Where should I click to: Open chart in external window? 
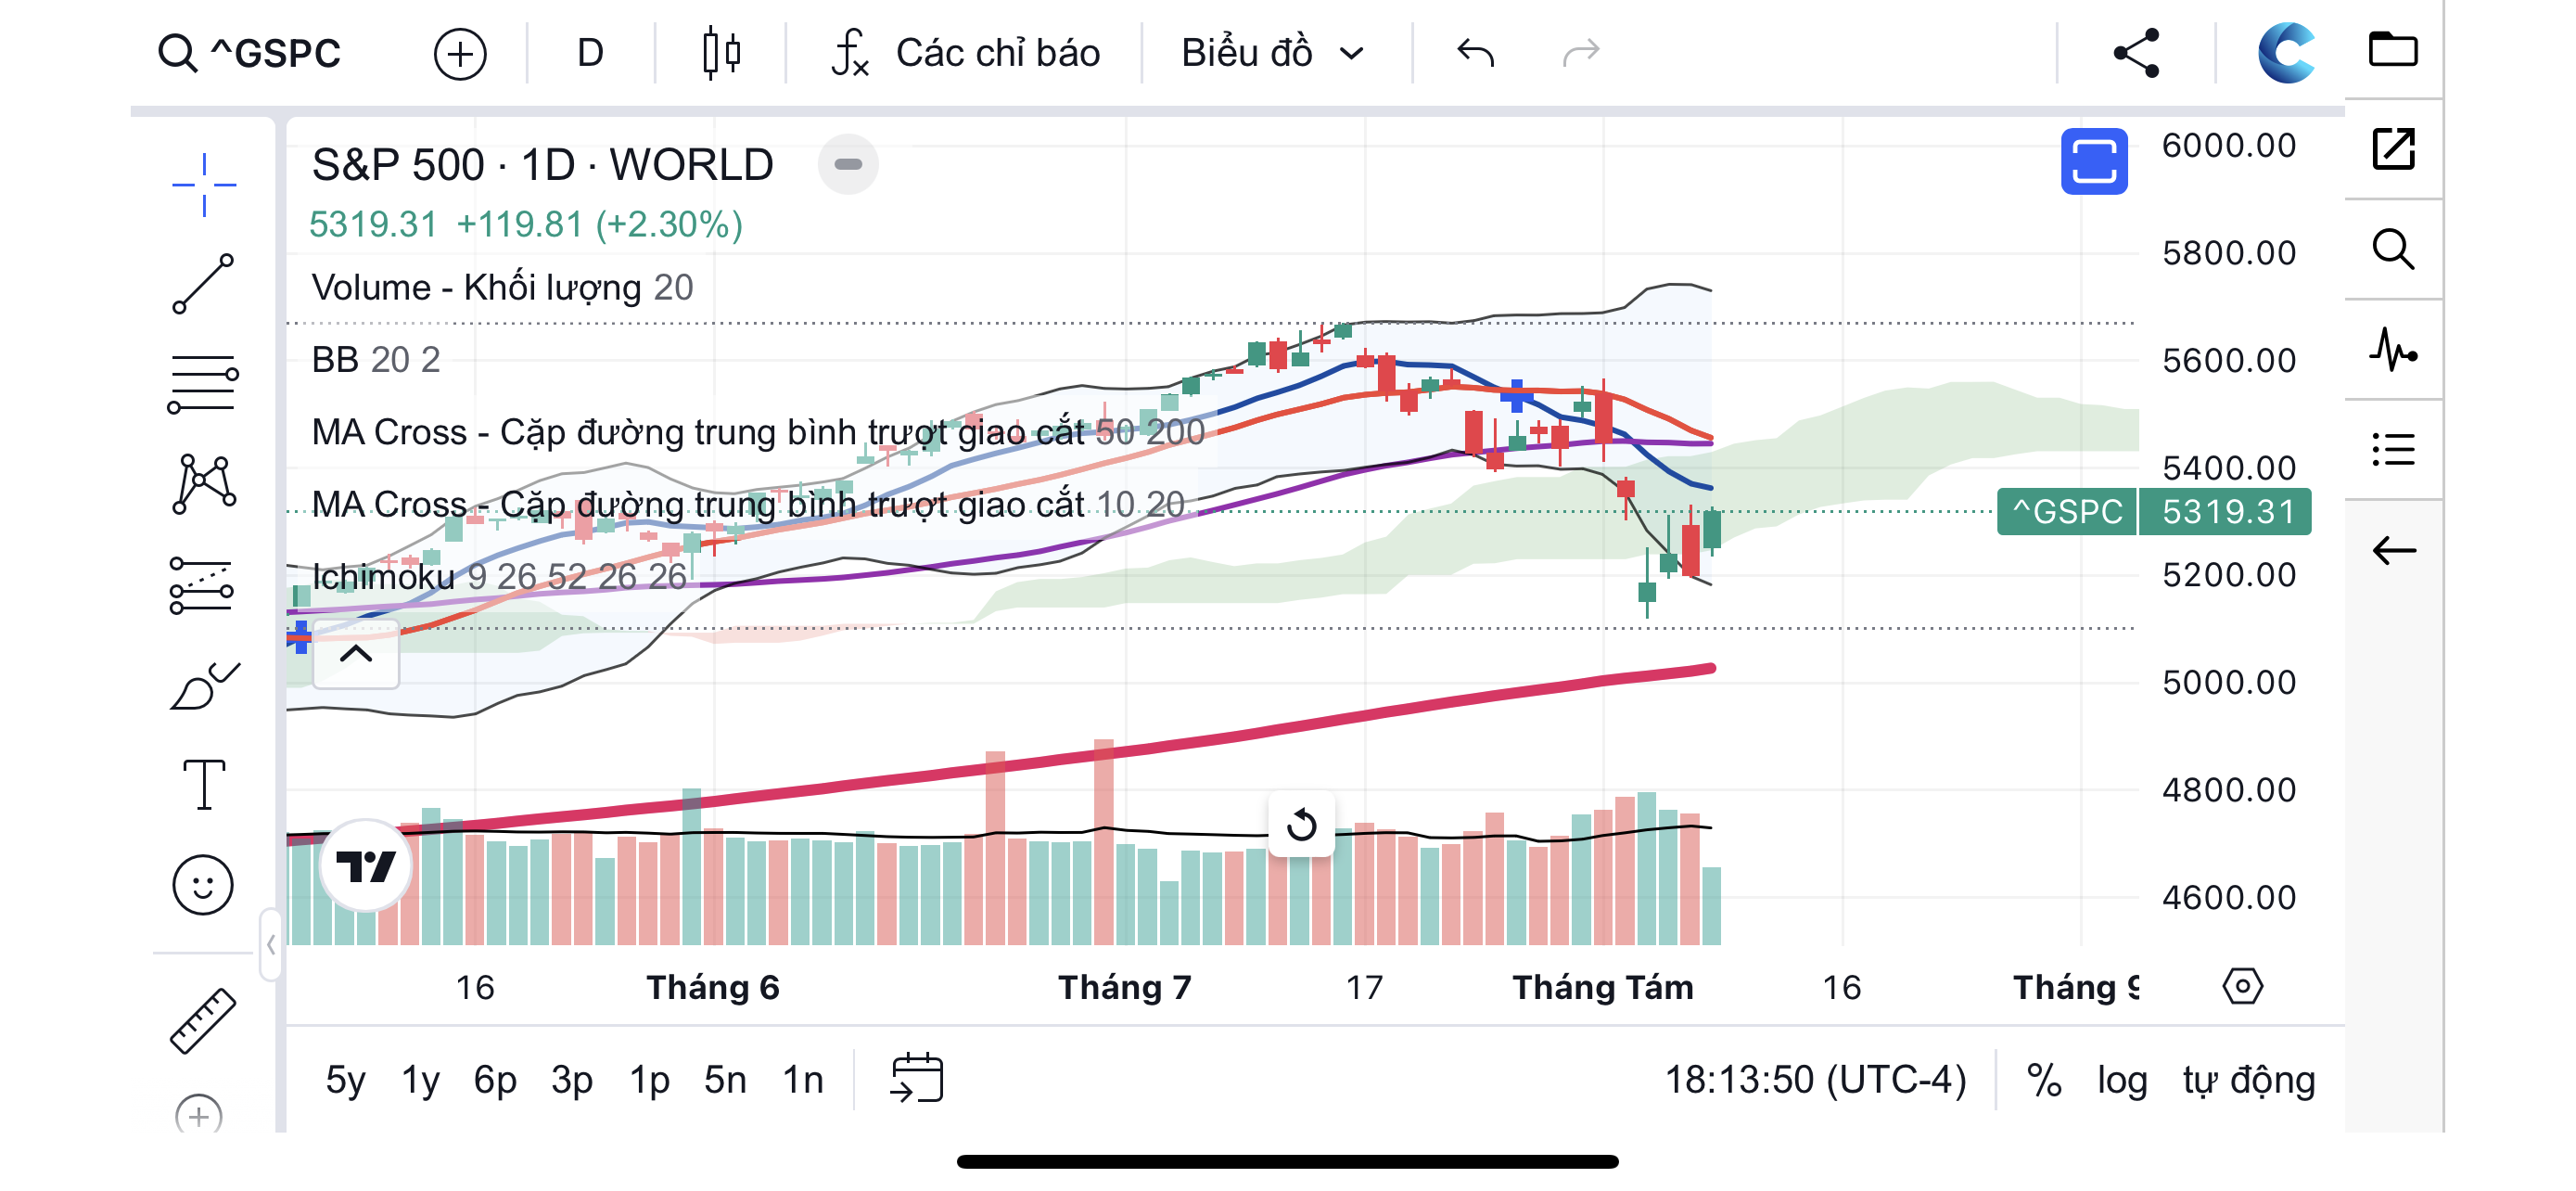2393,149
